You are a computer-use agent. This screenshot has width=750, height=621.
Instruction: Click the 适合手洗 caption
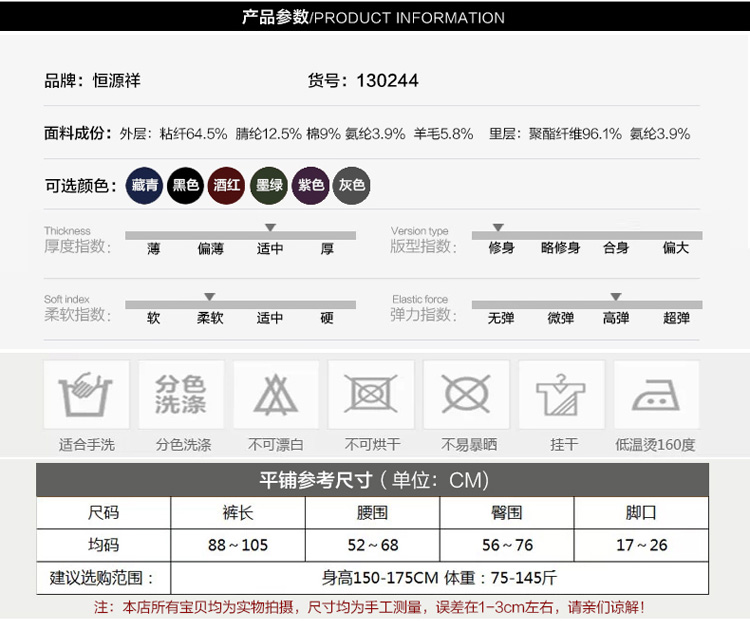[87, 444]
